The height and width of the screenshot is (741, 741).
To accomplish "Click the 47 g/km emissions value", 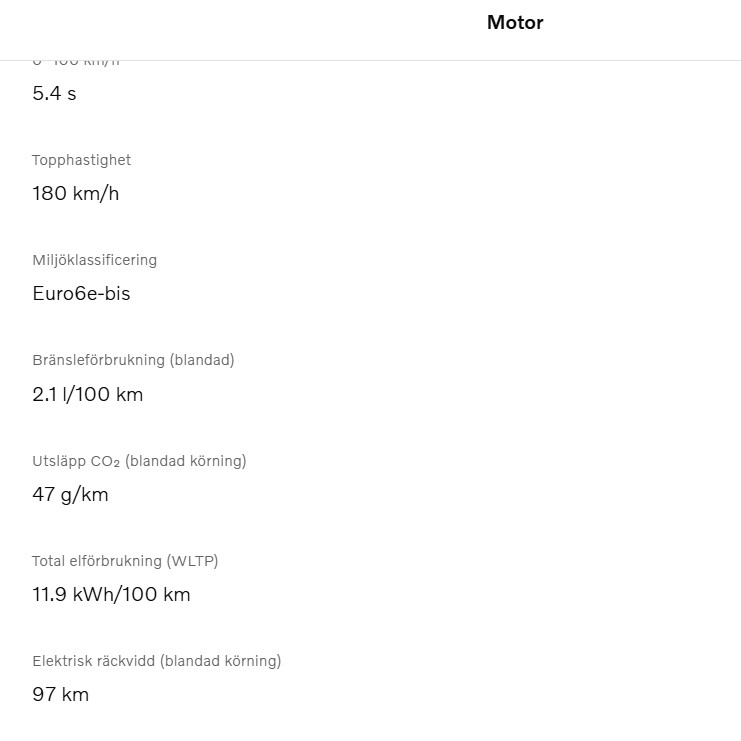I will point(70,494).
